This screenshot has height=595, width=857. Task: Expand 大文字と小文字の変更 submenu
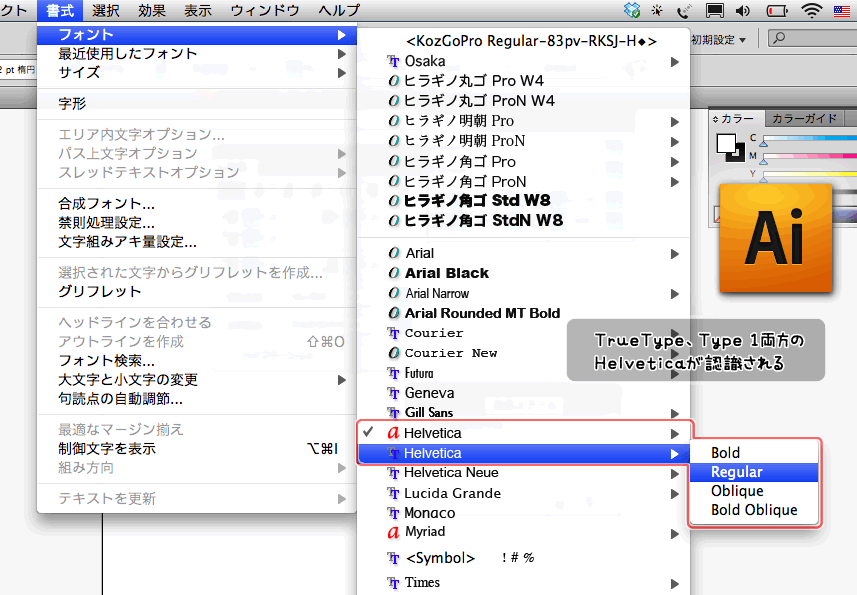click(x=197, y=380)
